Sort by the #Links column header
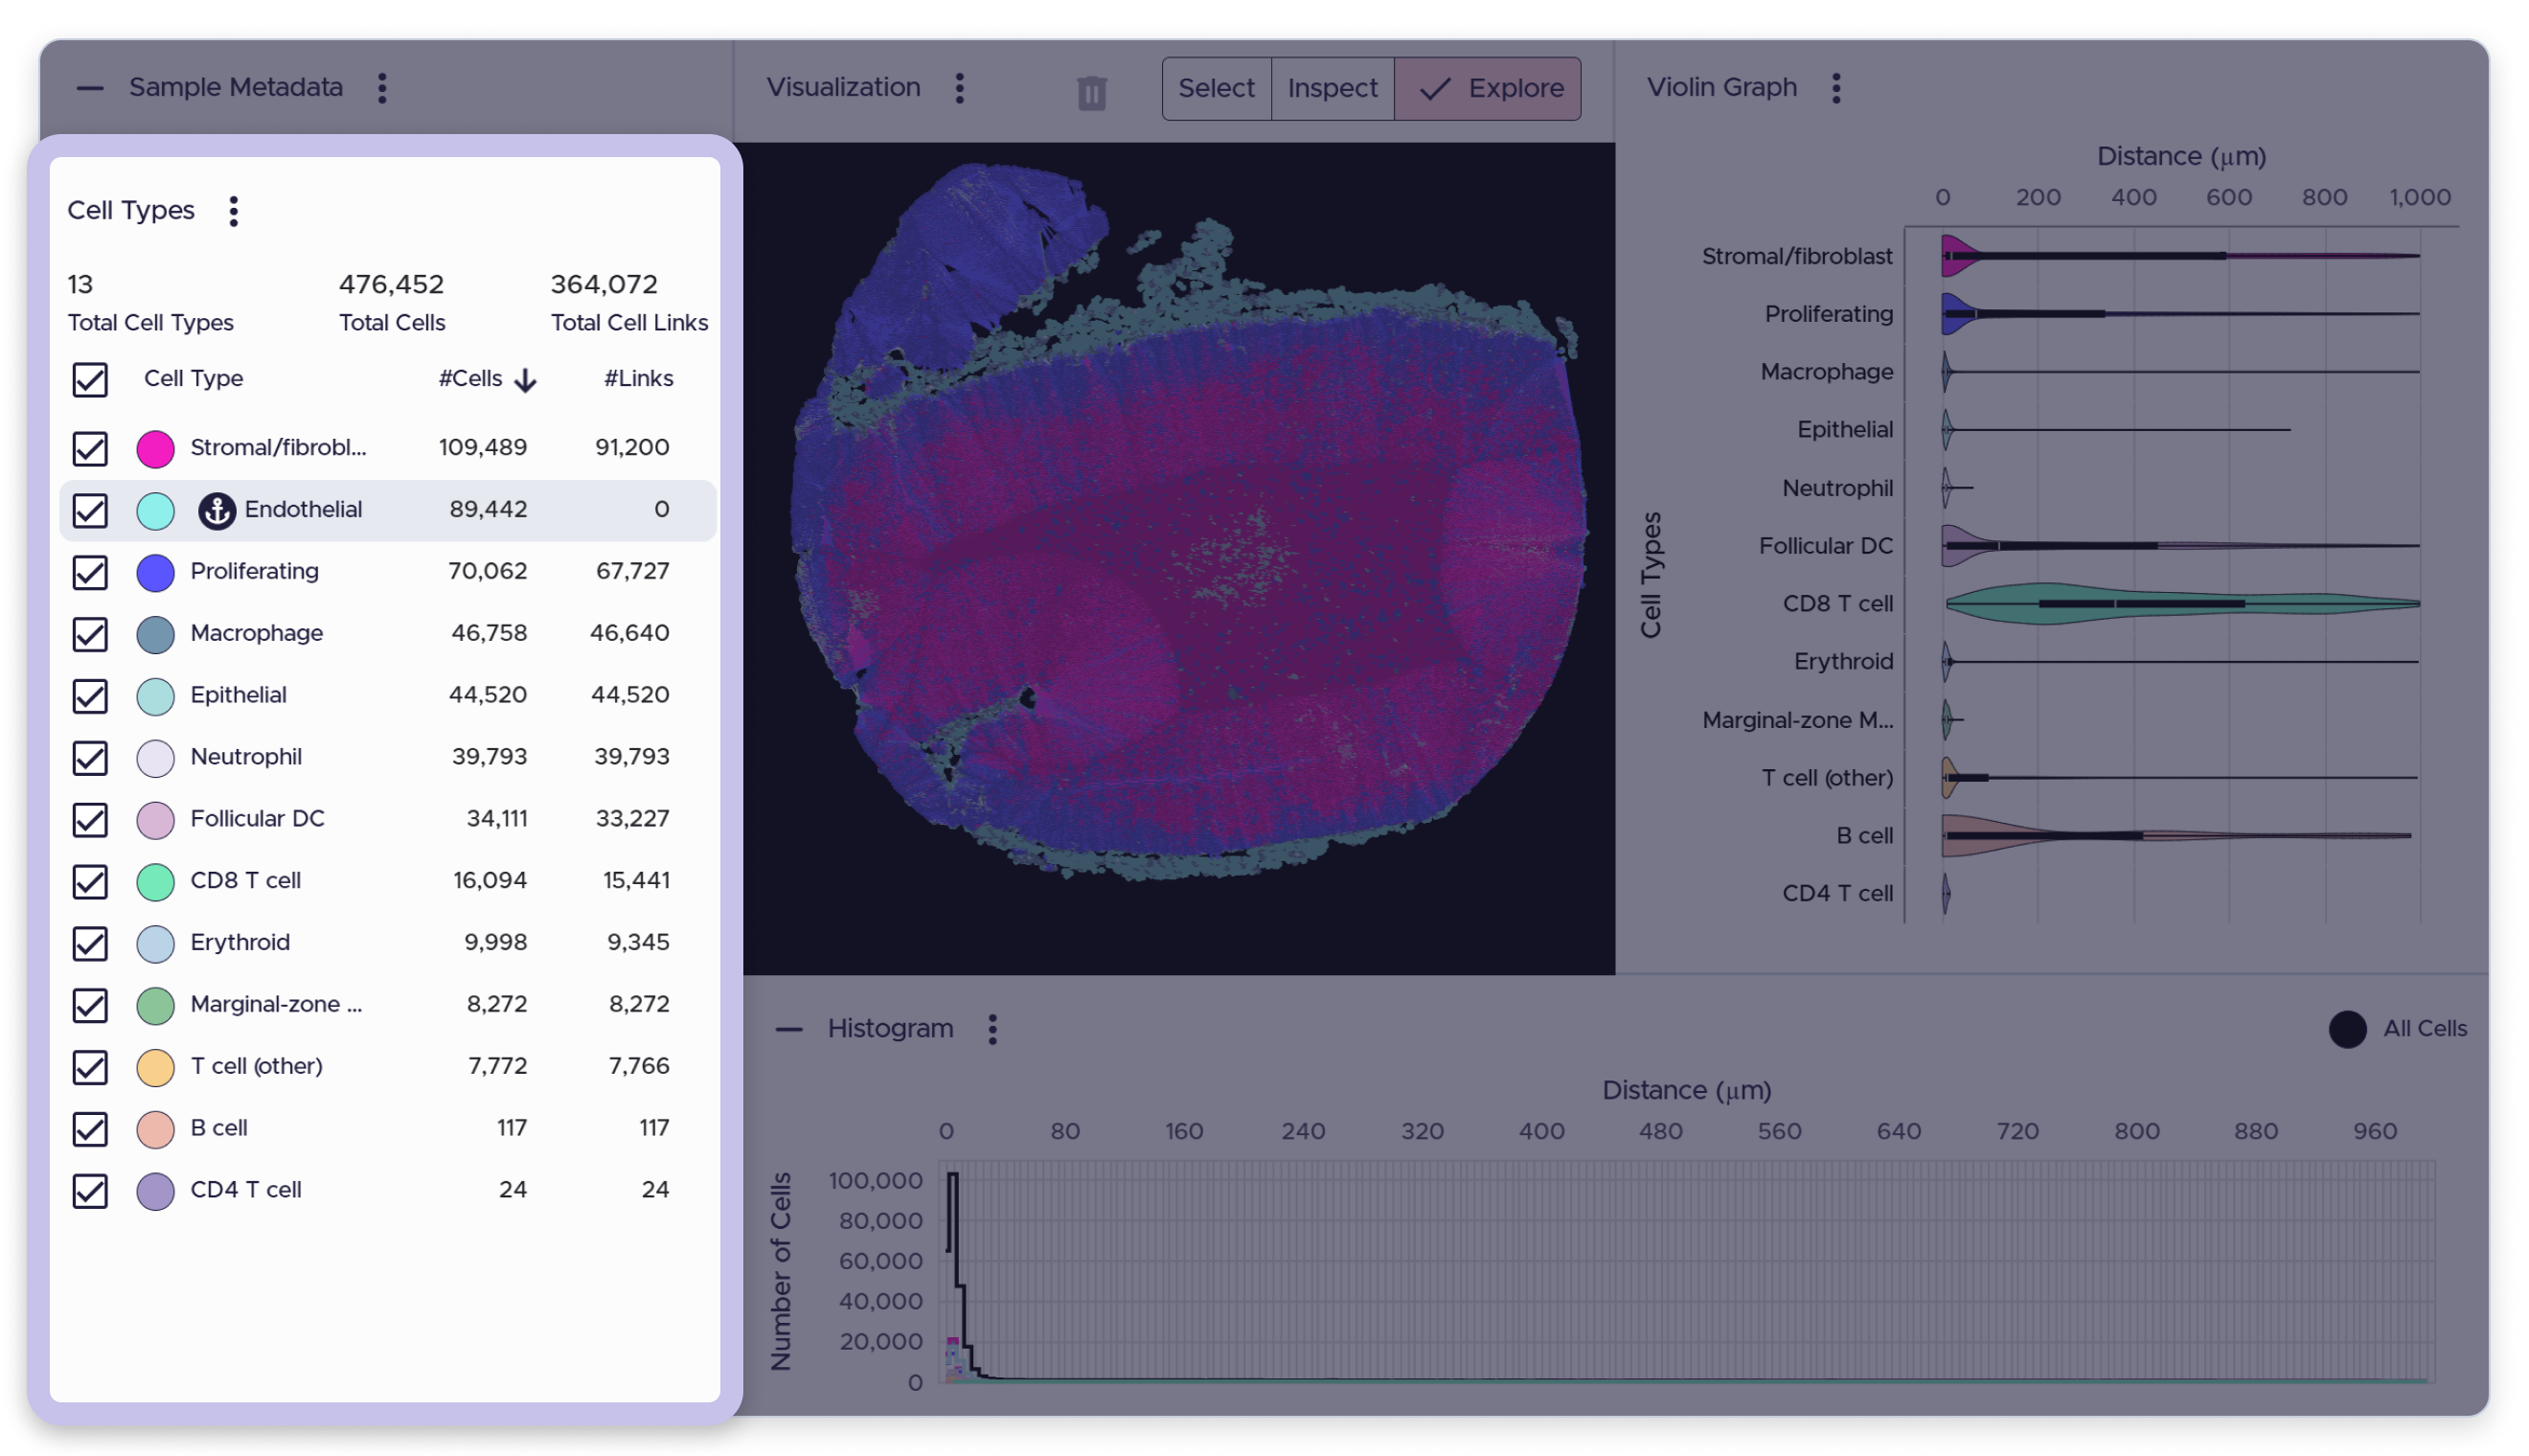The height and width of the screenshot is (1456, 2529). tap(639, 379)
